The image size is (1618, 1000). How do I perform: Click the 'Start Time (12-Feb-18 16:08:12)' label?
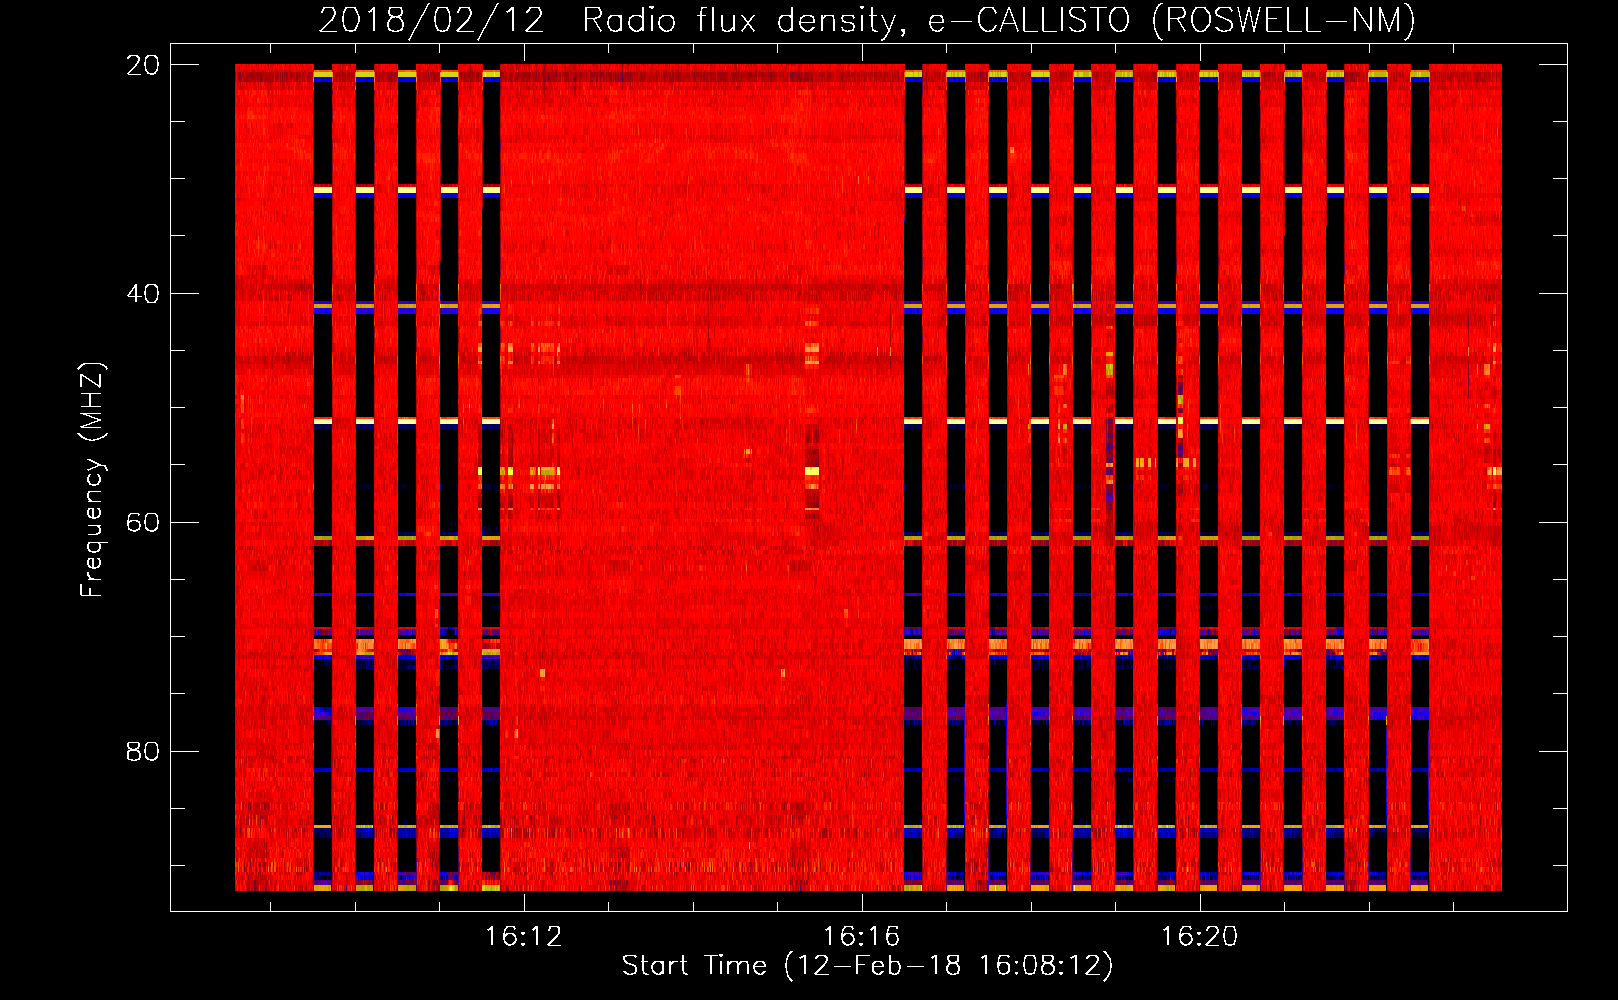coord(867,966)
